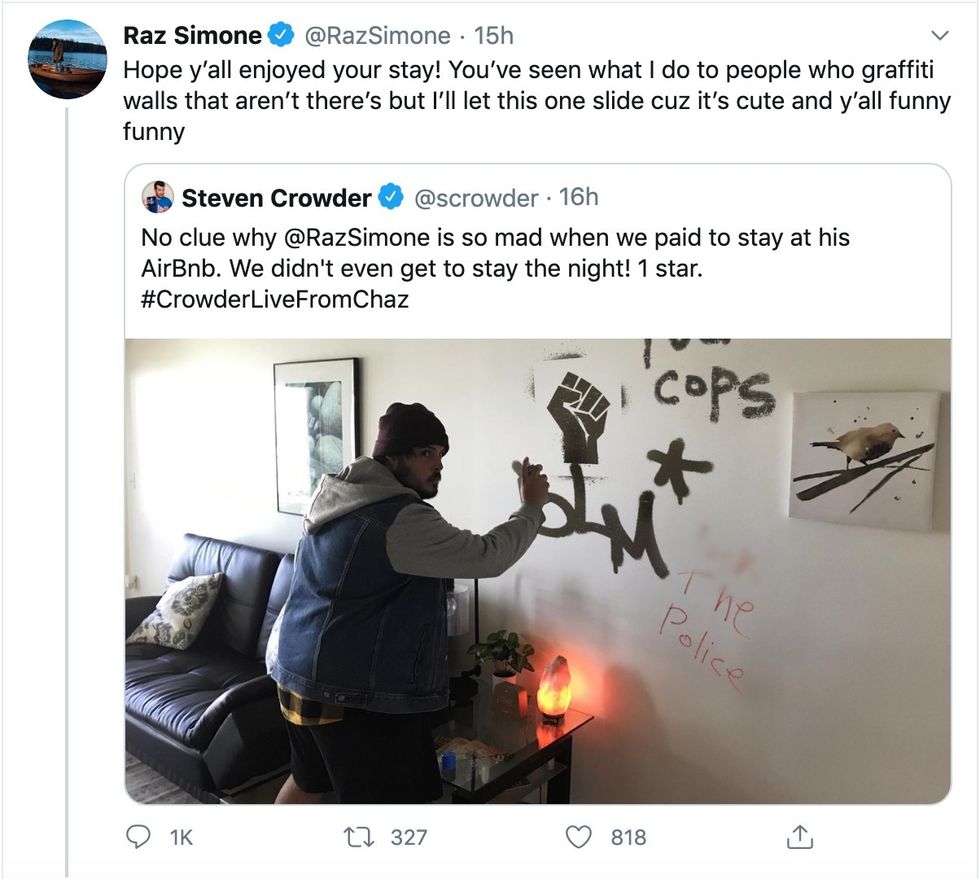This screenshot has width=980, height=879.
Task: Click the 327 retweets count
Action: (409, 837)
